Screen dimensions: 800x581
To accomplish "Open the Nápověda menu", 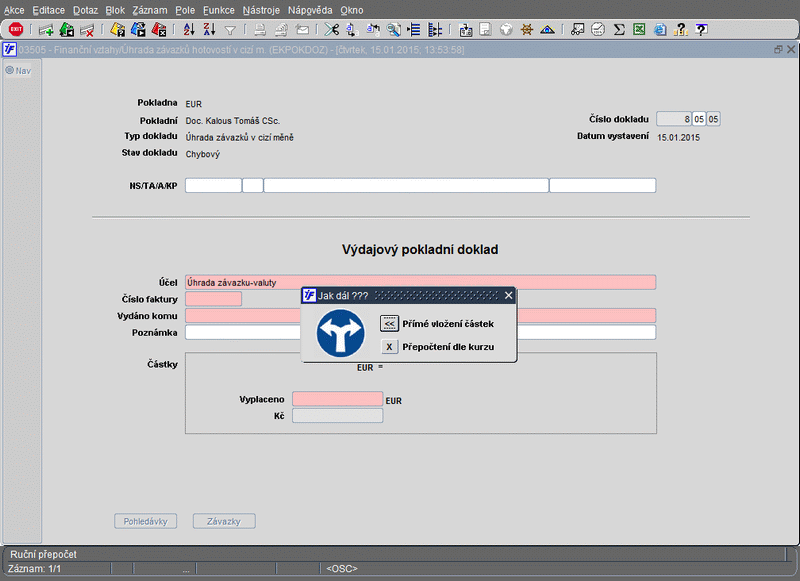I will coord(310,10).
